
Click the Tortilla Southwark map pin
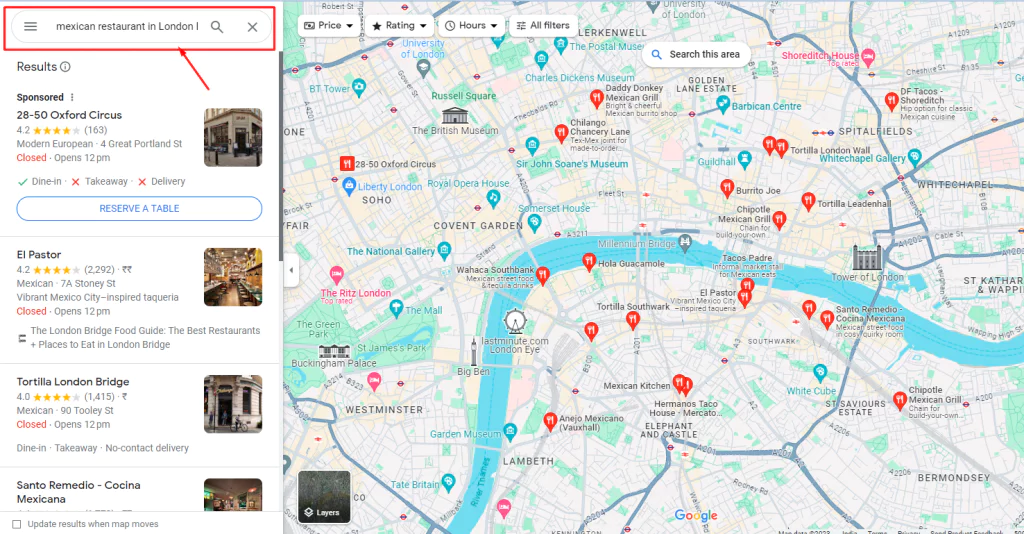tap(632, 320)
